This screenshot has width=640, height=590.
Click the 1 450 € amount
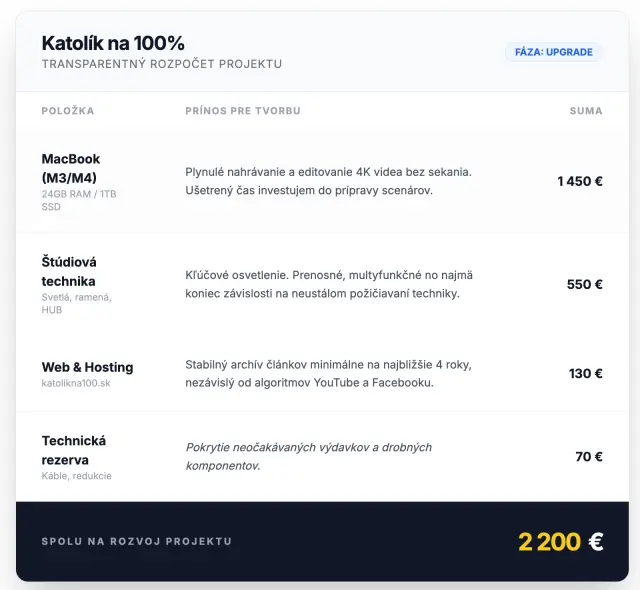[x=580, y=181]
